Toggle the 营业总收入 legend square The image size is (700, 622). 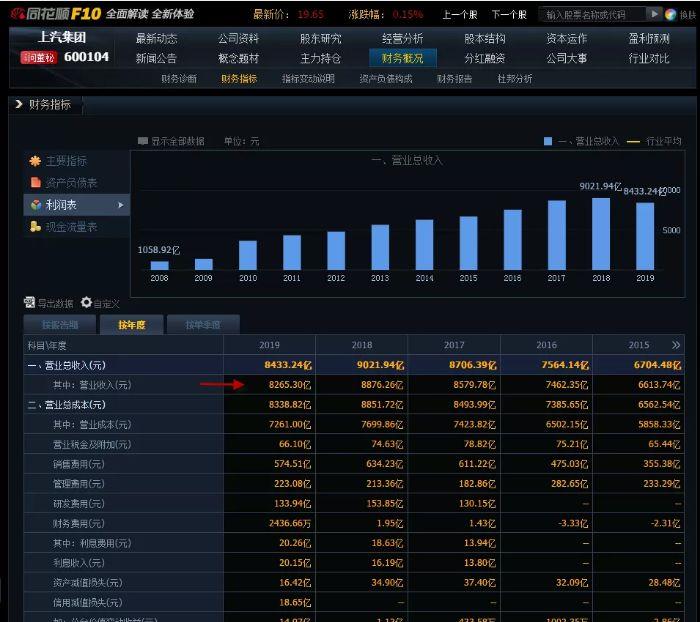pyautogui.click(x=548, y=142)
